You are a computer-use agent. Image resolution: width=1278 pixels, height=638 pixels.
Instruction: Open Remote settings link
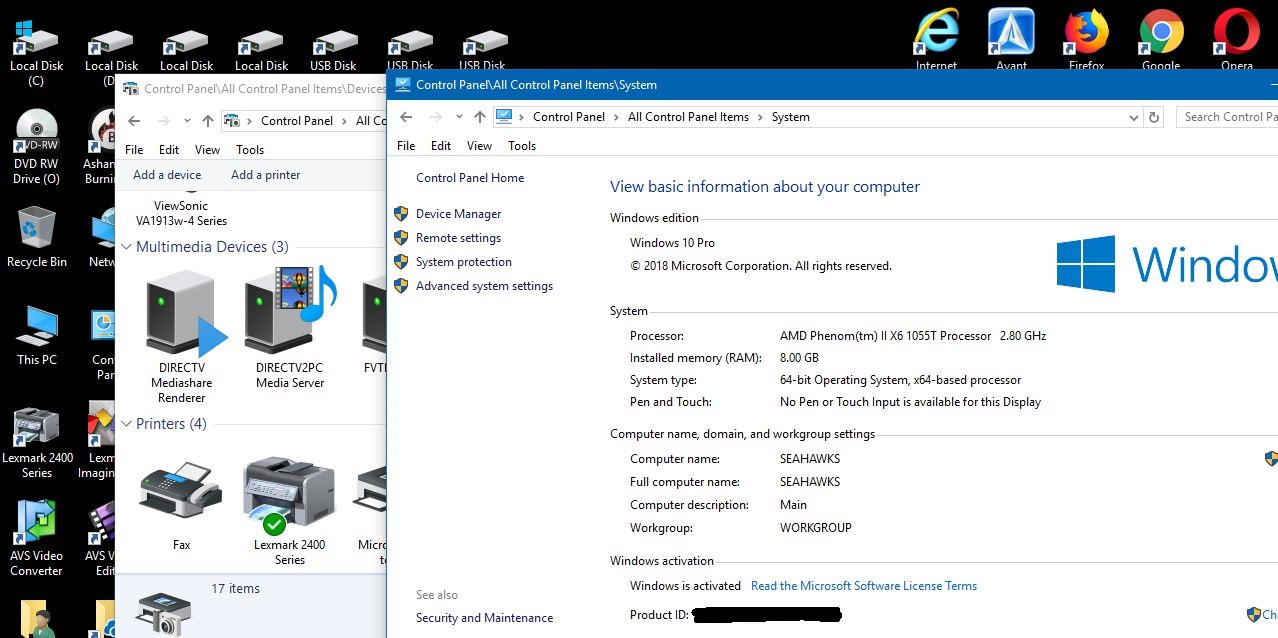pyautogui.click(x=458, y=238)
